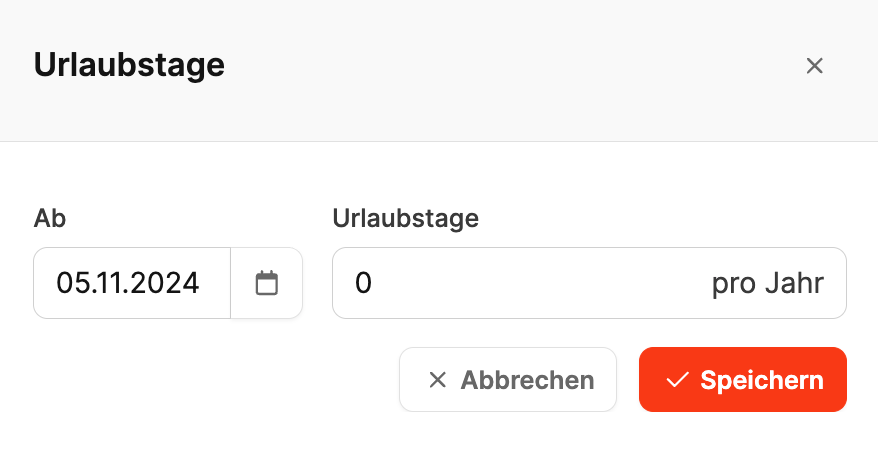This screenshot has width=878, height=462.
Task: Click the empty space inside the days-per-year field
Action: [x=540, y=283]
